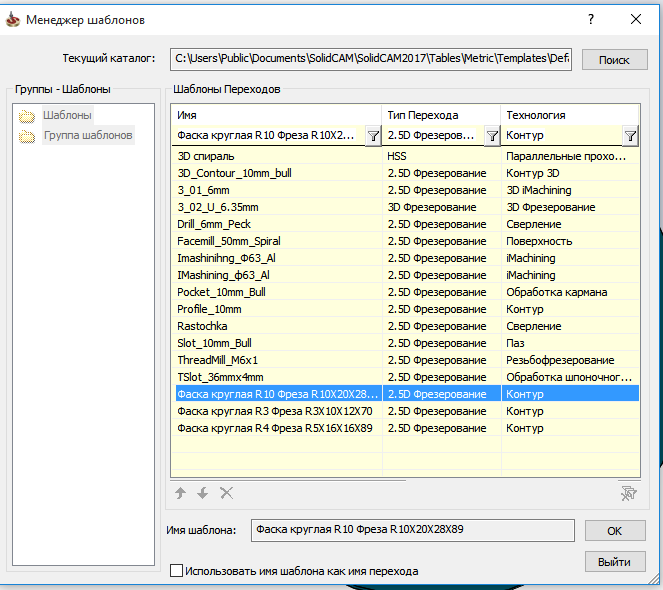Click the Контур 3D technology cell
The image size is (663, 590).
tap(570, 173)
